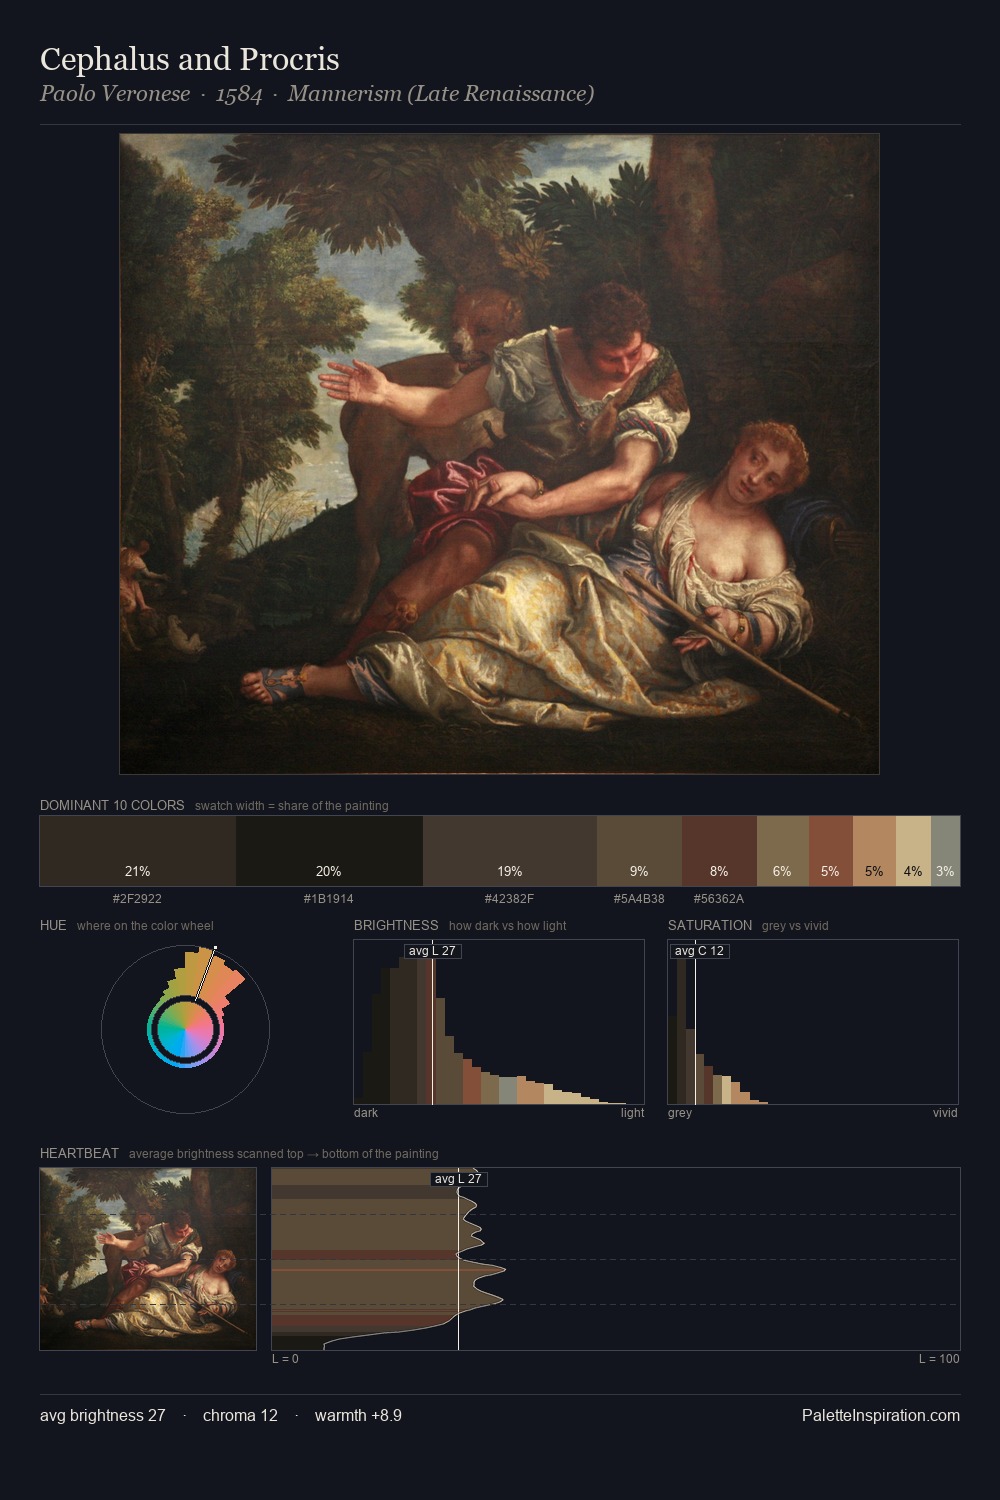Viewport: 1000px width, 1500px height.
Task: Click the title 'Cephalus and Procris'
Action: (190, 59)
